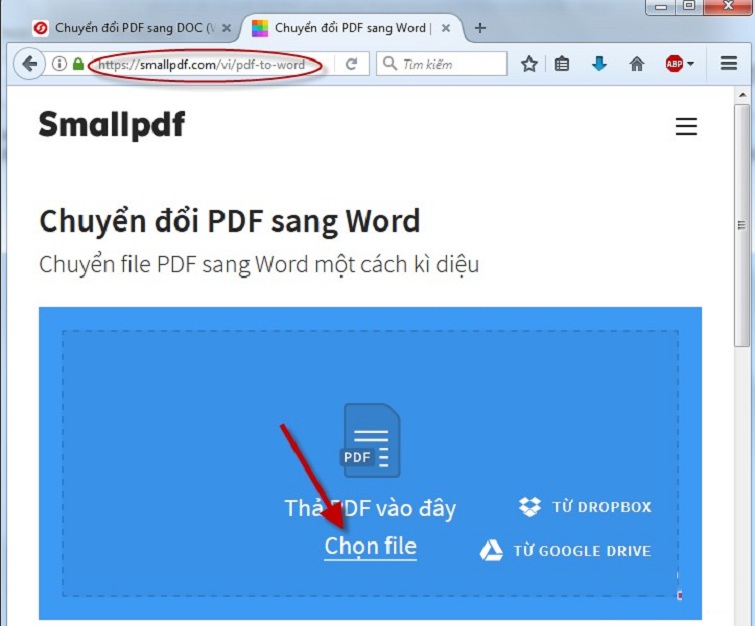Image resolution: width=755 pixels, height=626 pixels.
Task: Open the Firefox hamburger menu
Action: coord(729,64)
